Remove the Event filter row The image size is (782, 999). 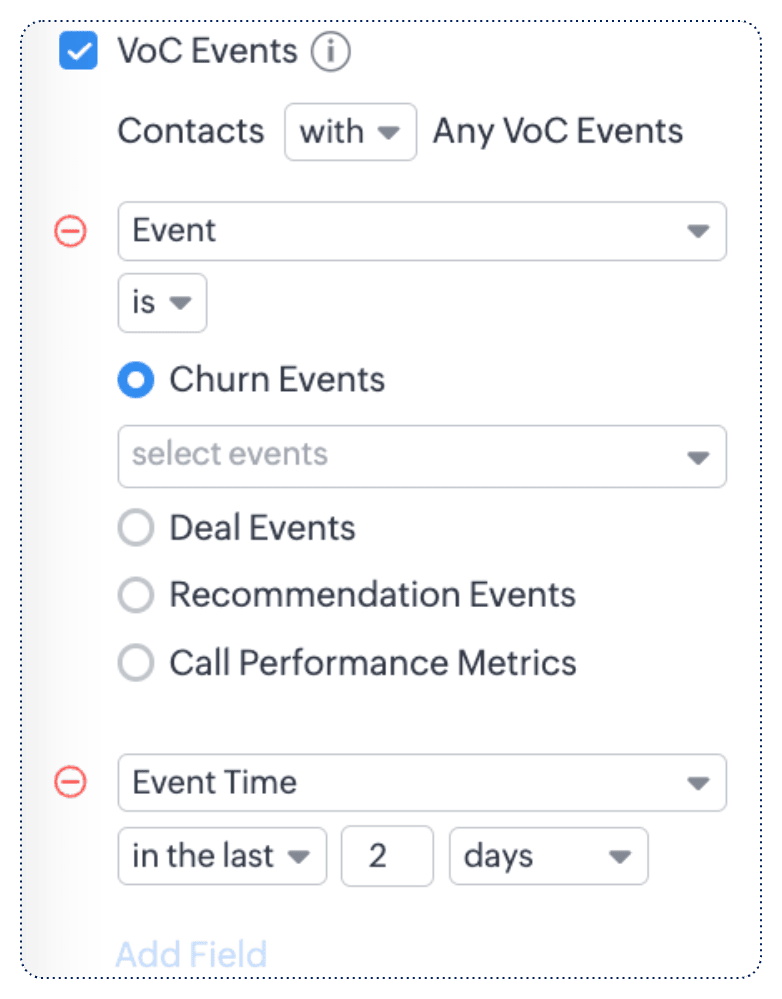70,232
